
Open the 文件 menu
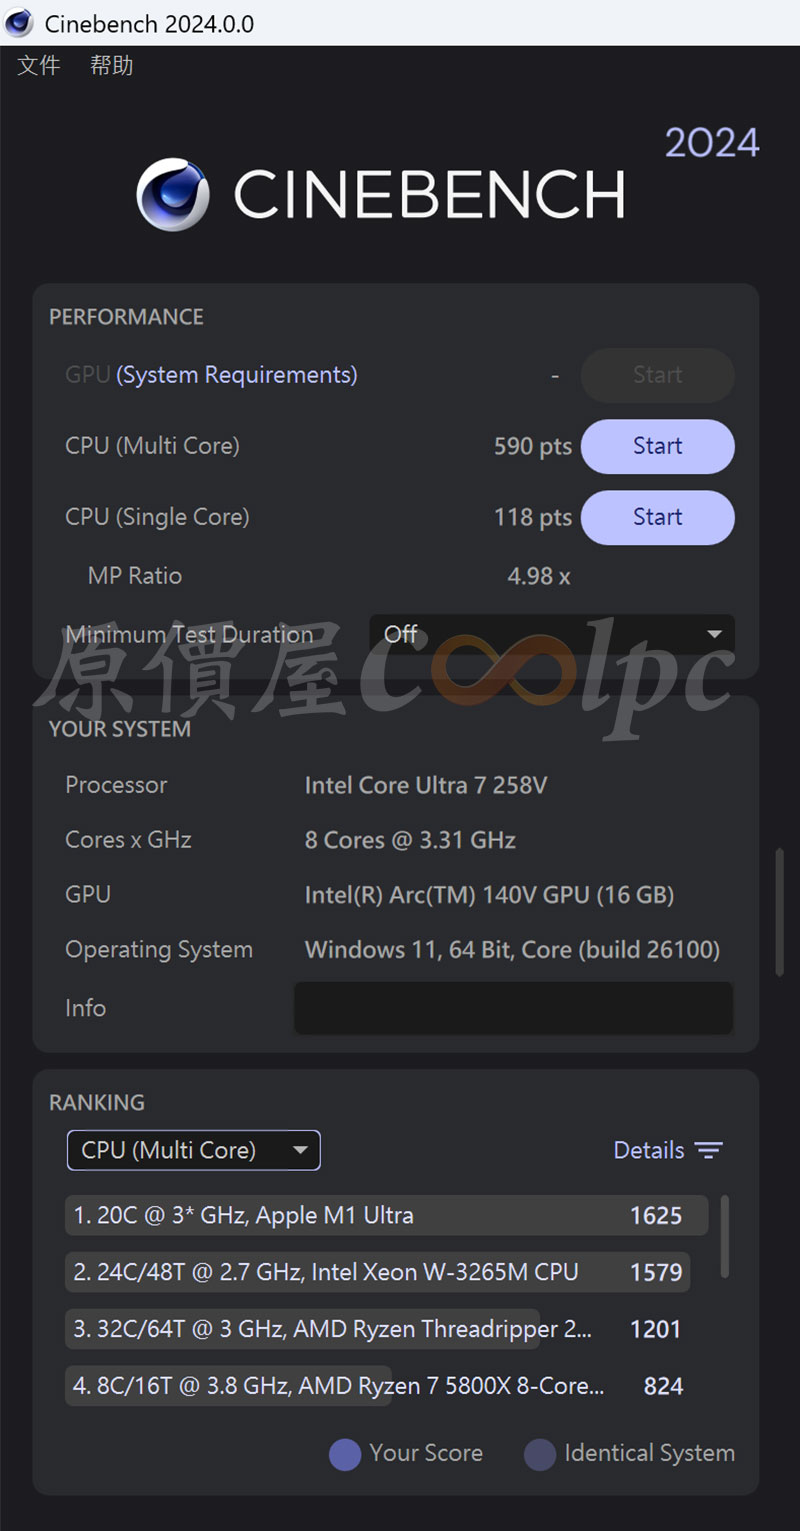pyautogui.click(x=39, y=66)
